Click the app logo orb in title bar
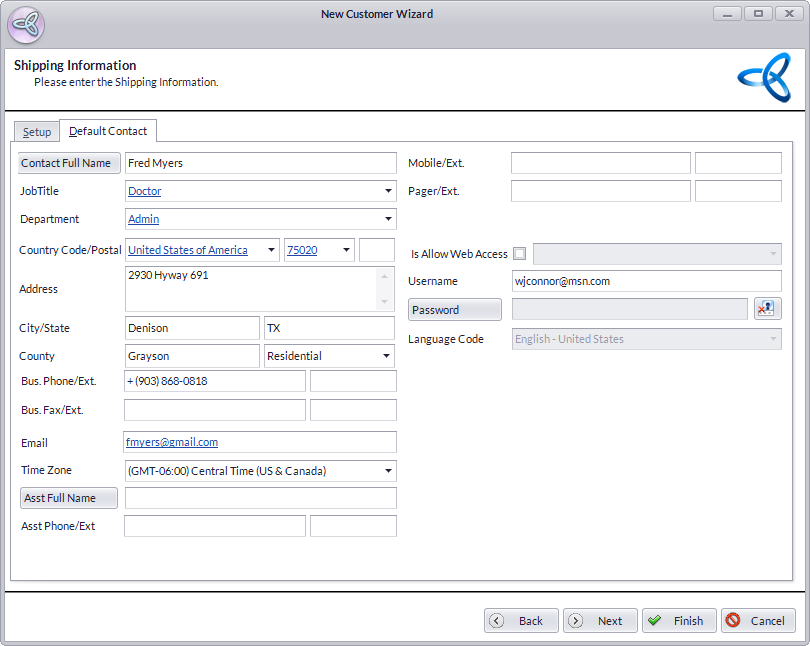Screen dimensions: 810x646 pos(26,24)
